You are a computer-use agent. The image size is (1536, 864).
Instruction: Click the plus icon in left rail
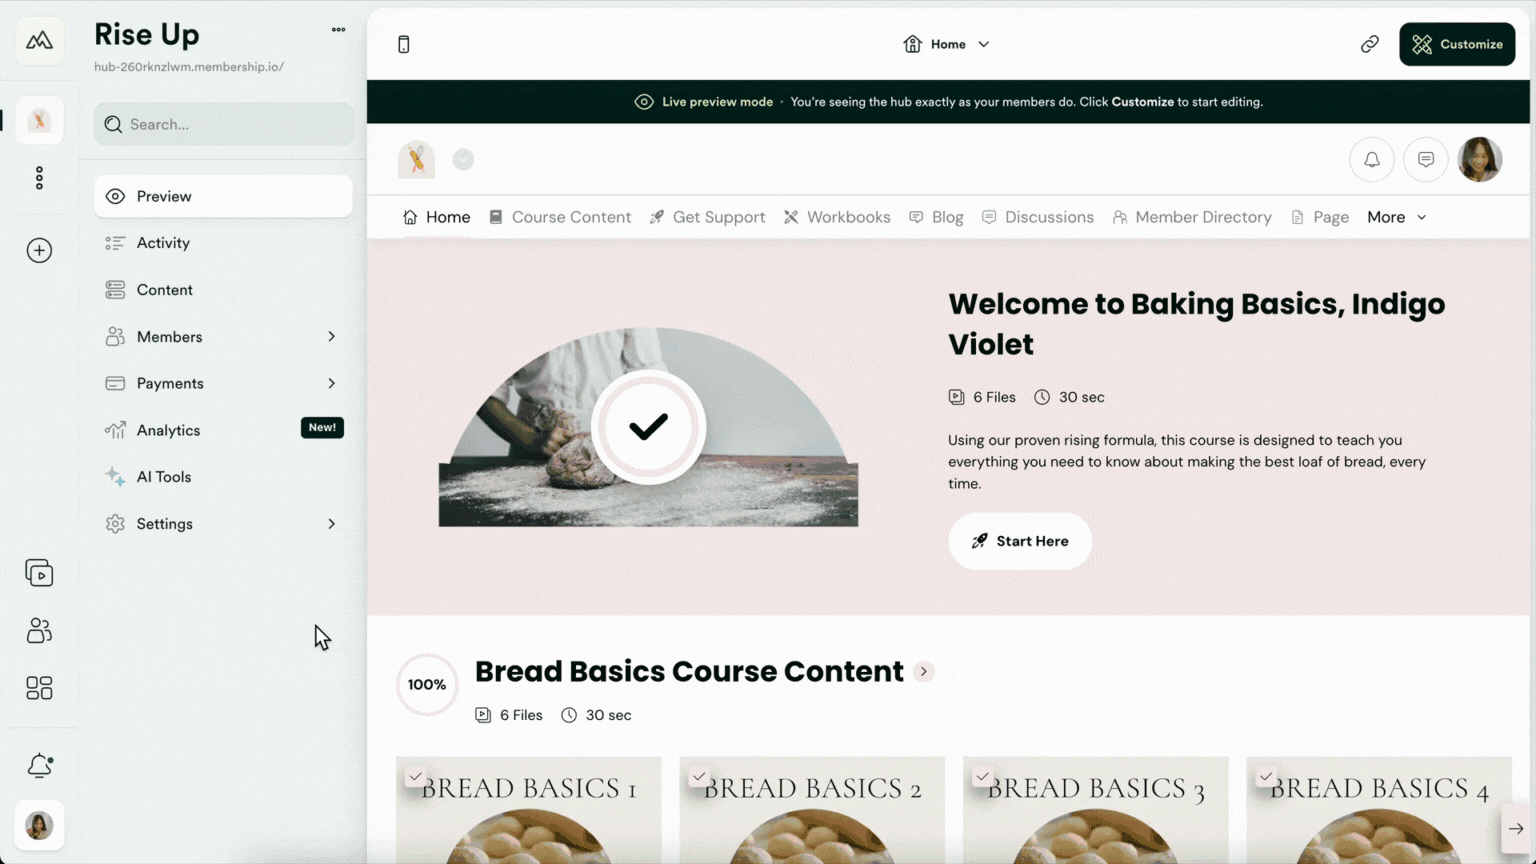[39, 250]
